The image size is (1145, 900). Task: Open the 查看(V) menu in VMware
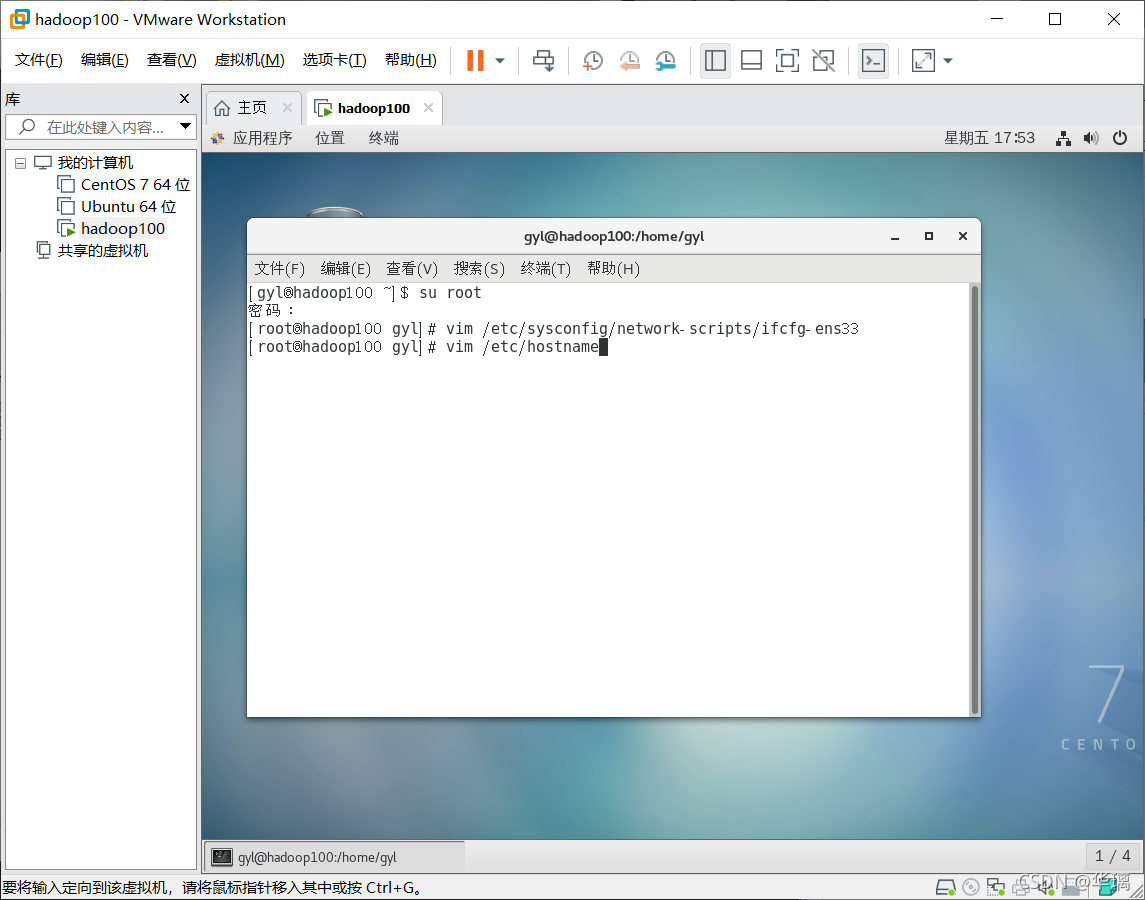172,60
